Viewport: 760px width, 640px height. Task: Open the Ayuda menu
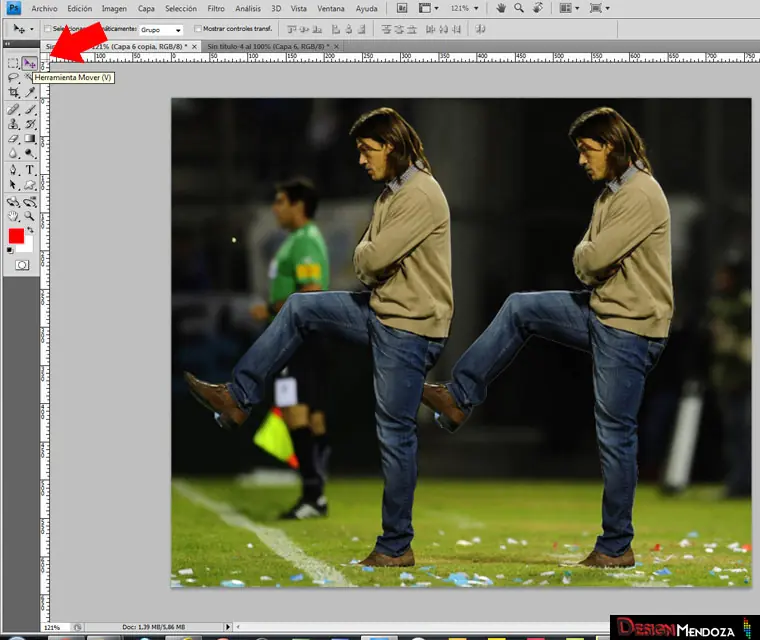point(366,8)
